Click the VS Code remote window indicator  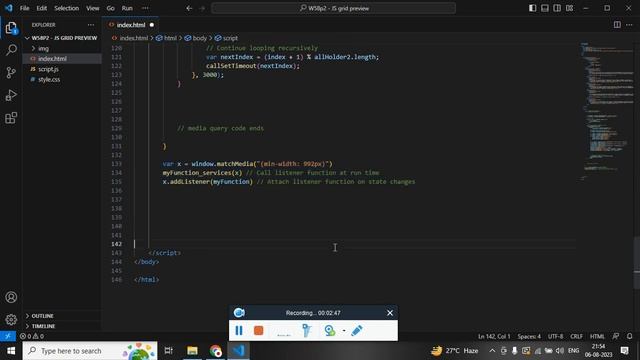pyautogui.click(x=8, y=336)
